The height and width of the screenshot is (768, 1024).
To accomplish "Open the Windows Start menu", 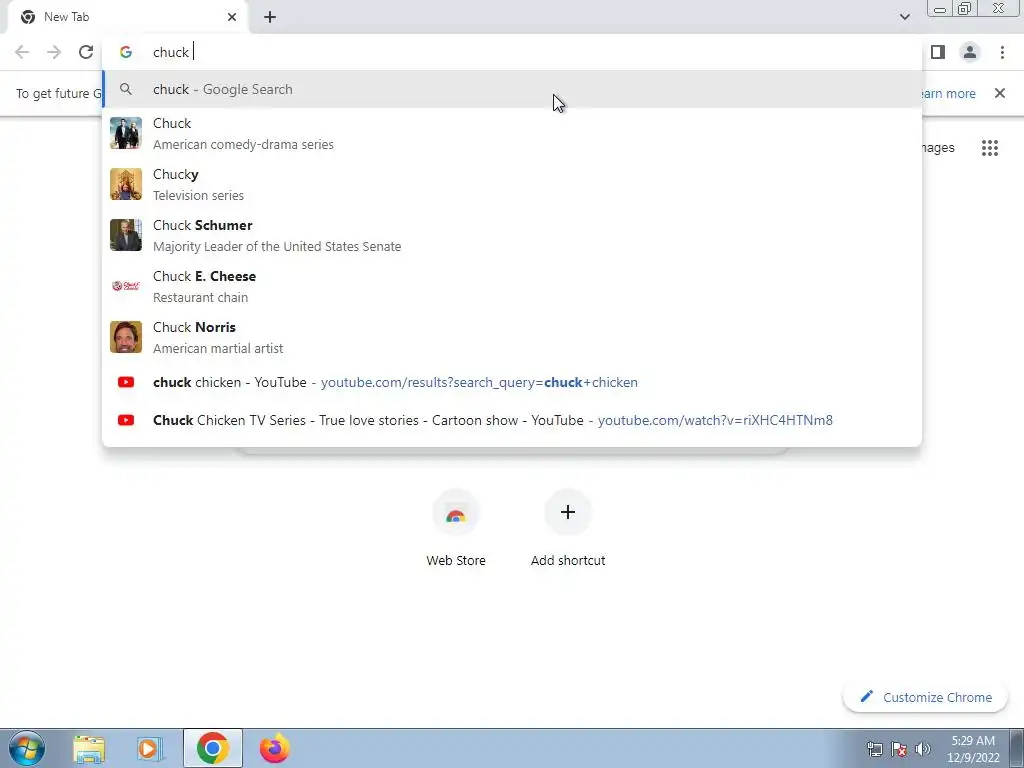I will [27, 748].
